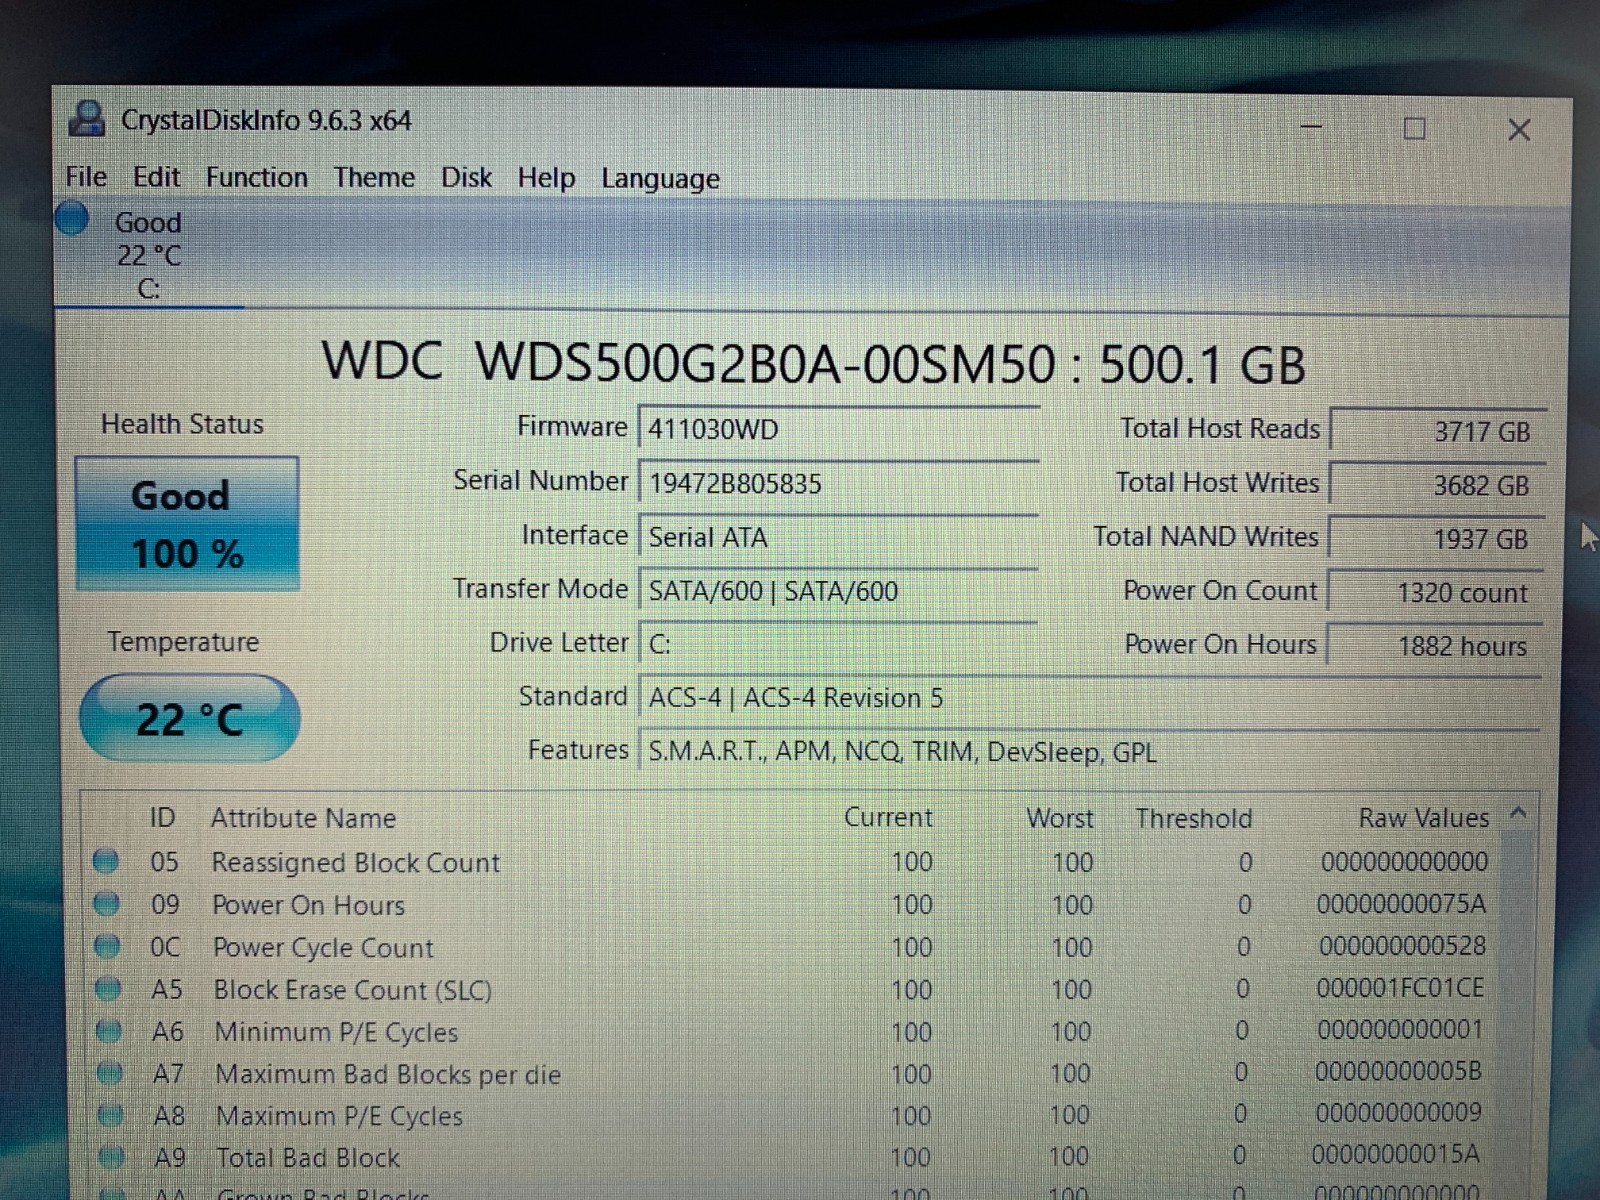Click the Health Status label
The image size is (1600, 1200).
182,424
